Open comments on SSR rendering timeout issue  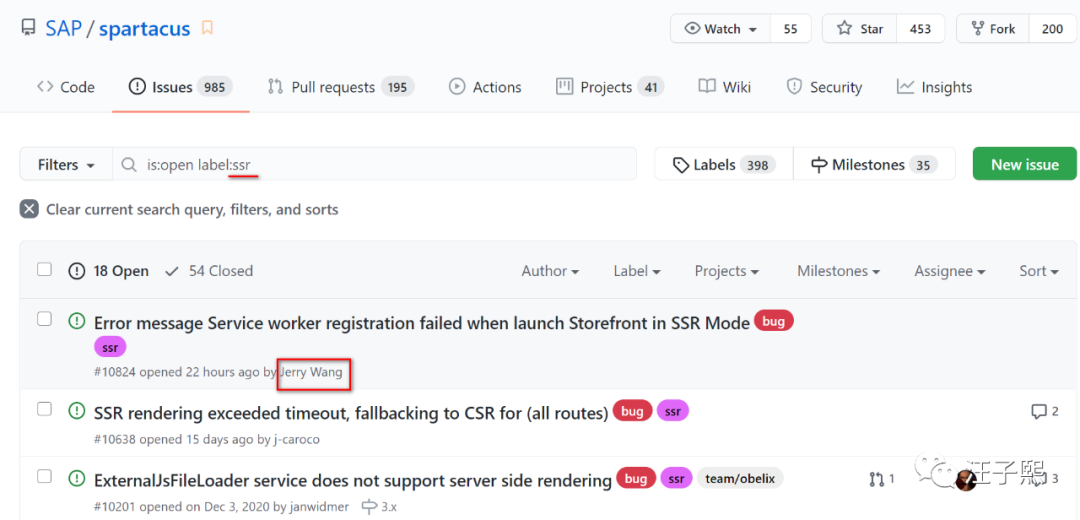[1044, 412]
